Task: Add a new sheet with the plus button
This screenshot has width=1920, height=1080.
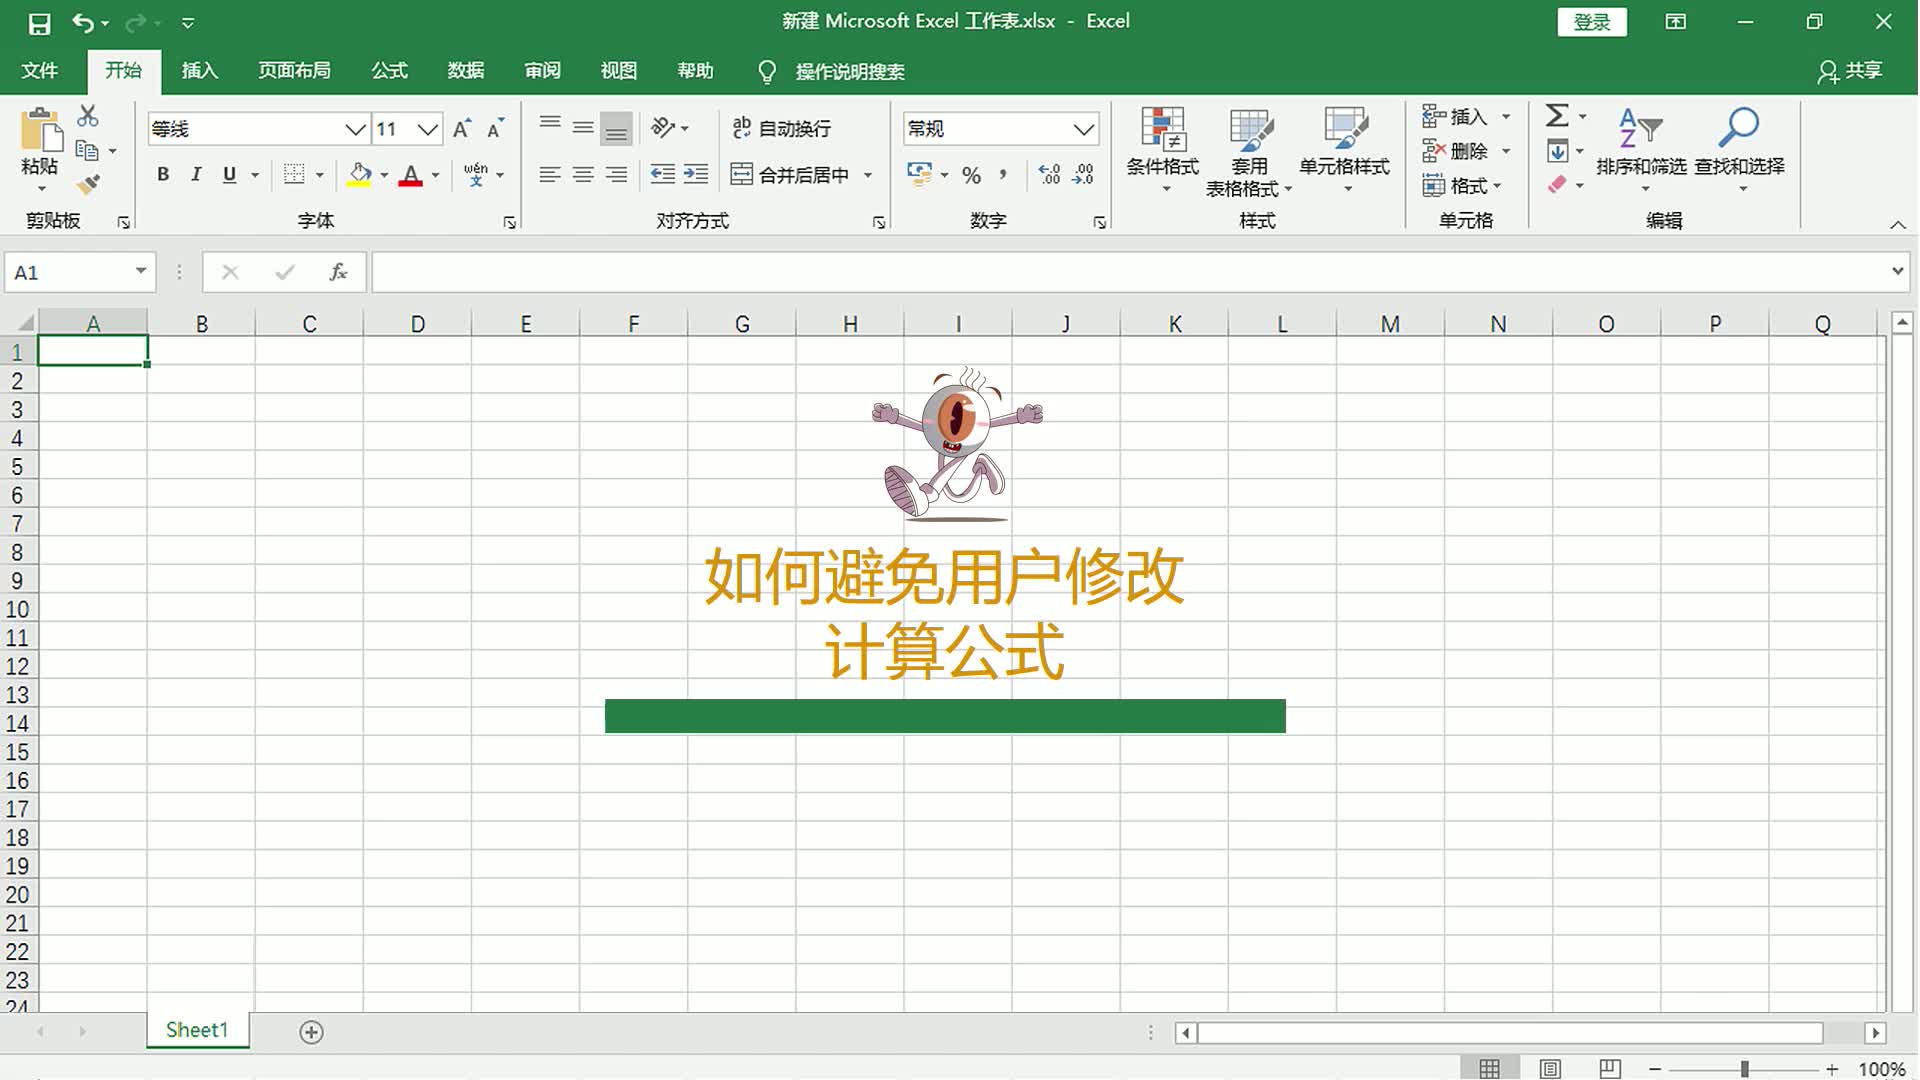Action: click(311, 1031)
